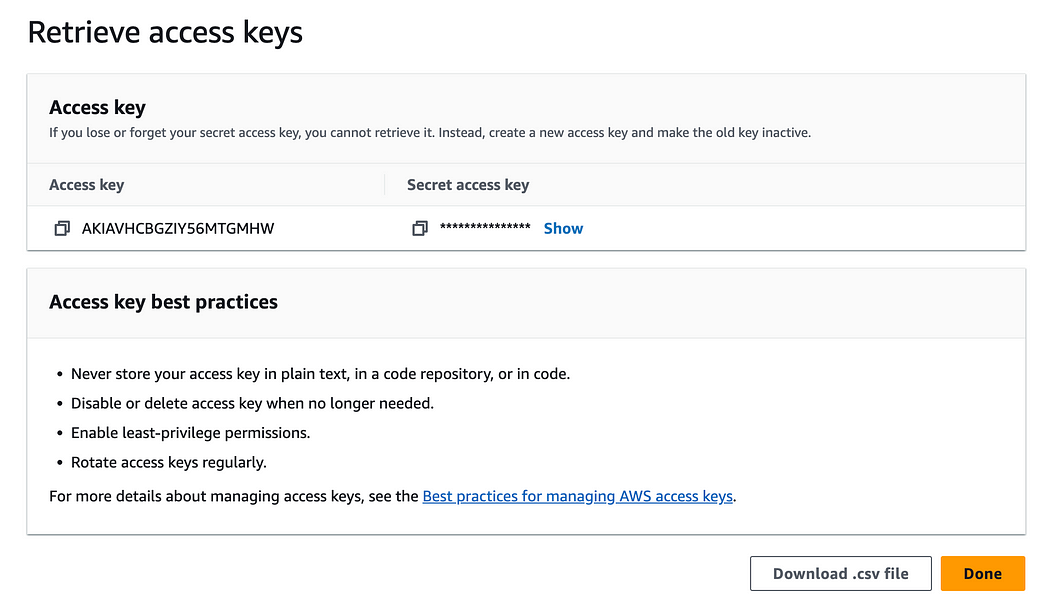This screenshot has height=604, width=1050.
Task: Select the AKIAVHCBGZIY56MTGMHW access key text
Action: pyautogui.click(x=178, y=228)
